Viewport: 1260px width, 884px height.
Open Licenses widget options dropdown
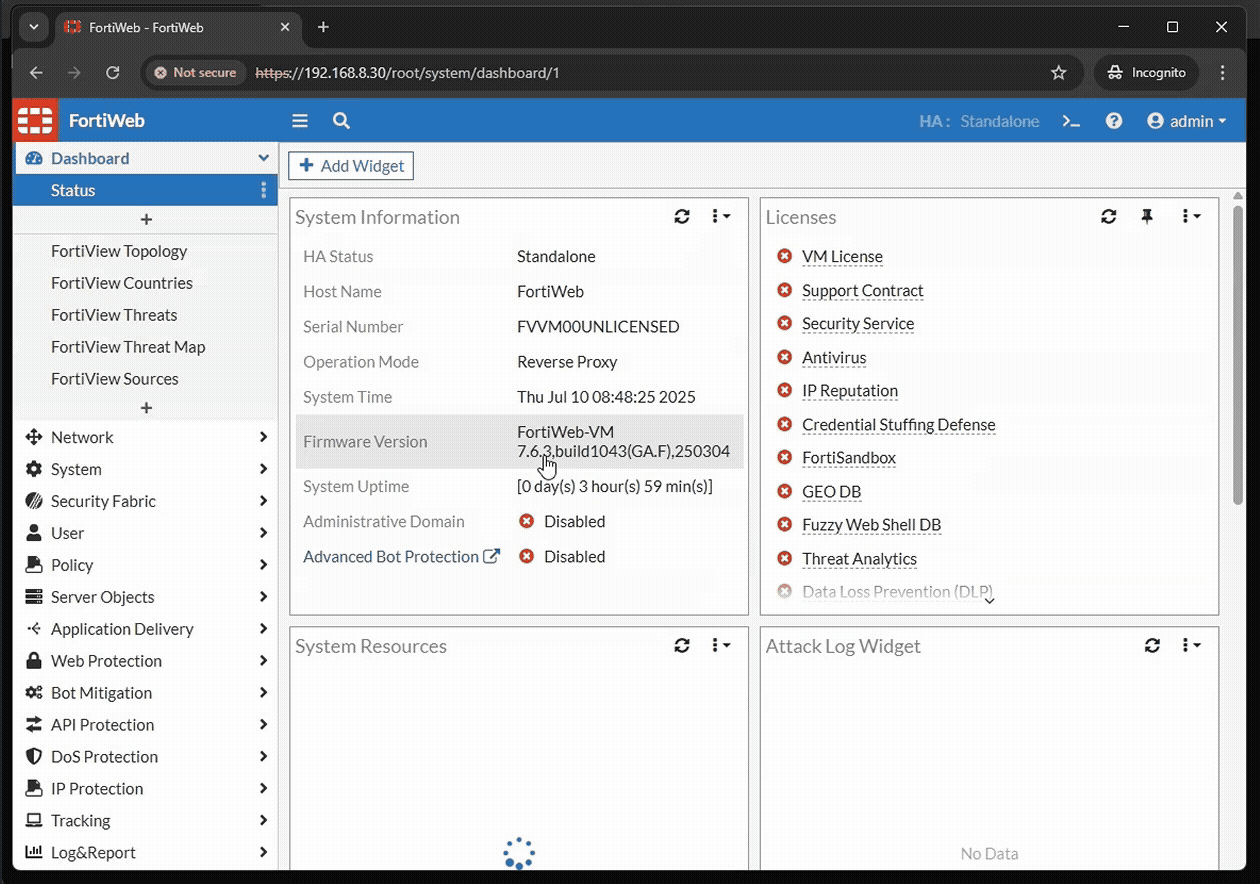(x=1191, y=216)
